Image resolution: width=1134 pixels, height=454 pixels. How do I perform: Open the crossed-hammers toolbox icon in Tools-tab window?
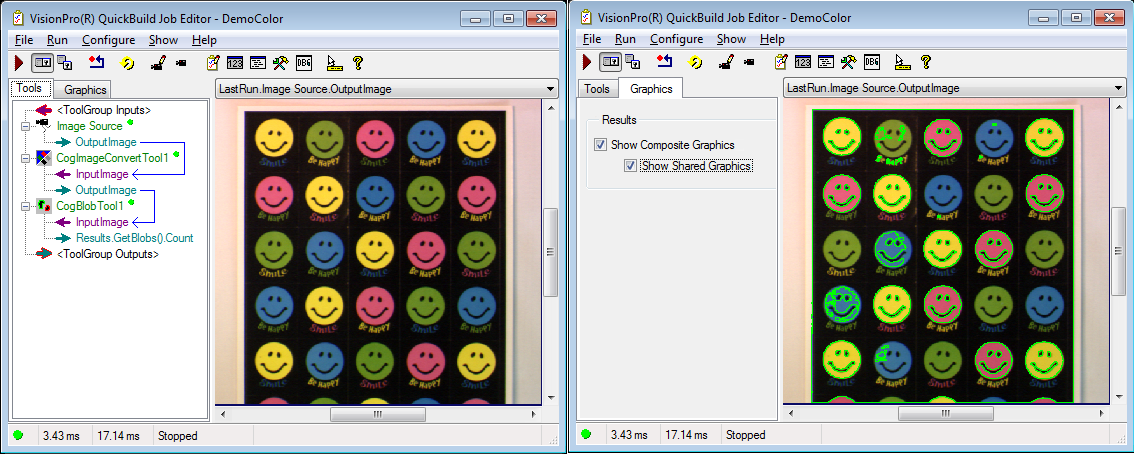click(x=281, y=63)
